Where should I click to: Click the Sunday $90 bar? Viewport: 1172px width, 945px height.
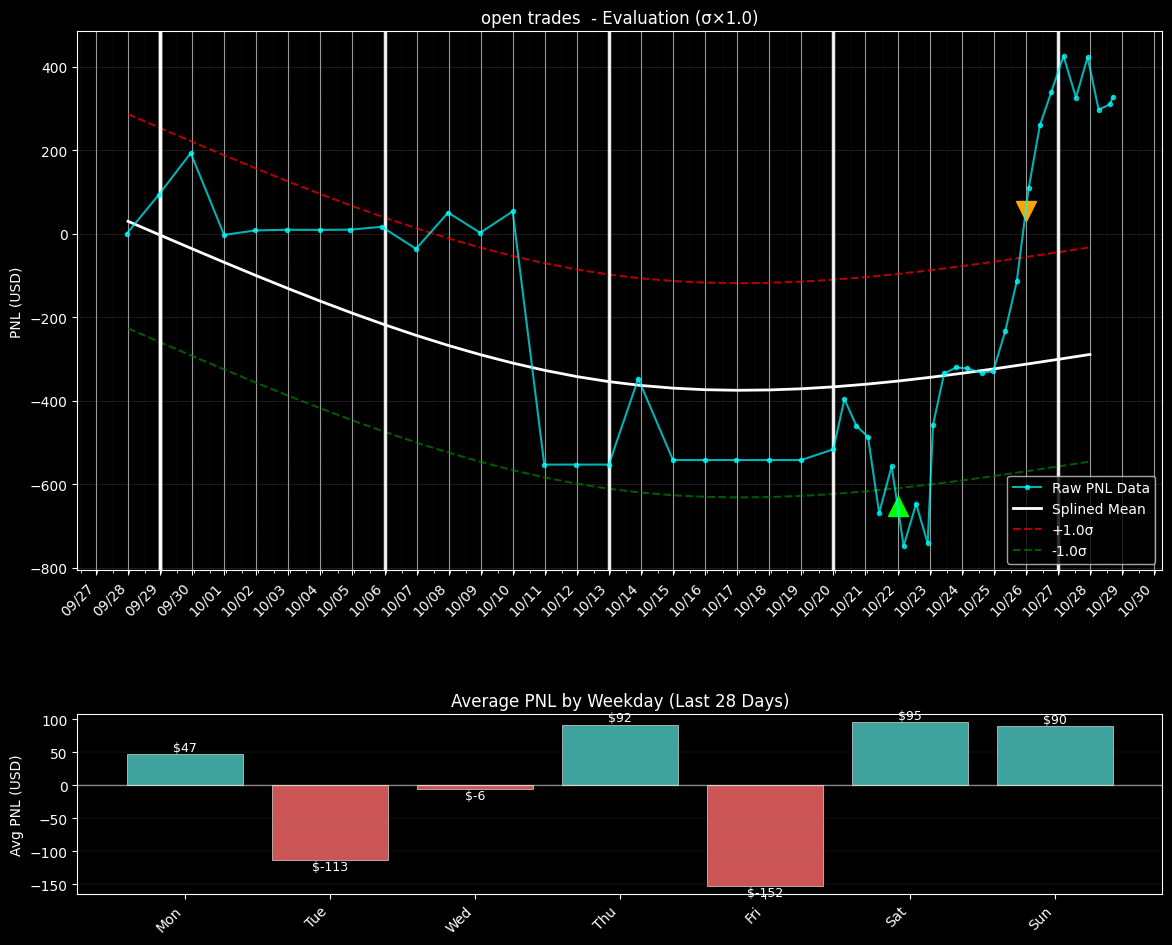click(1055, 755)
